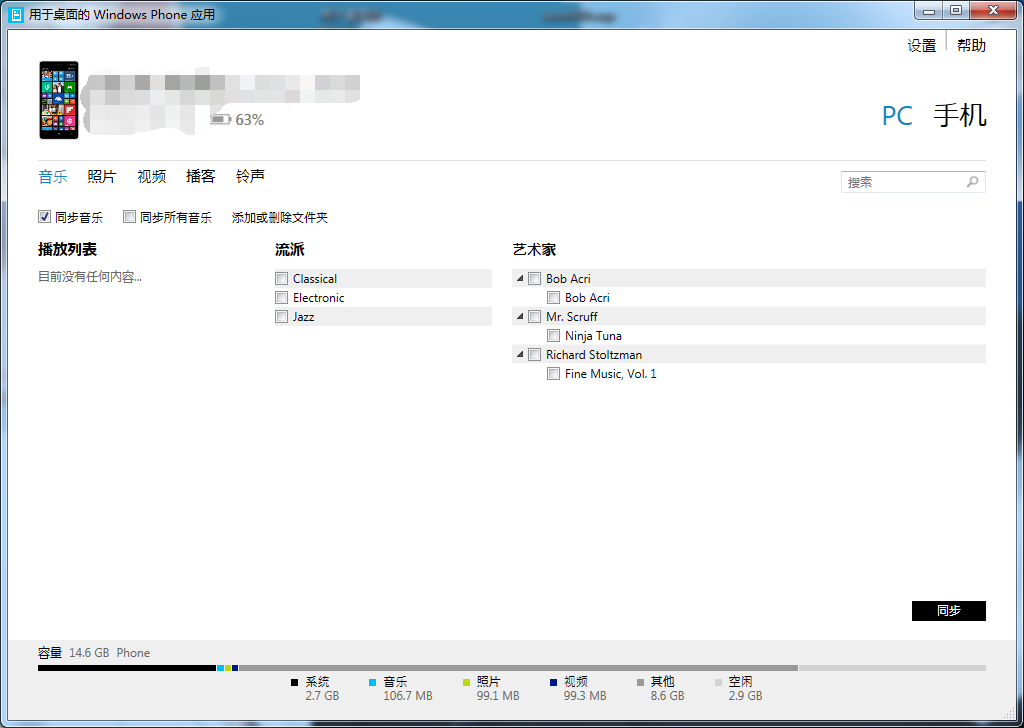Click into the 搜索 input field
1024x728 pixels.
pos(902,182)
